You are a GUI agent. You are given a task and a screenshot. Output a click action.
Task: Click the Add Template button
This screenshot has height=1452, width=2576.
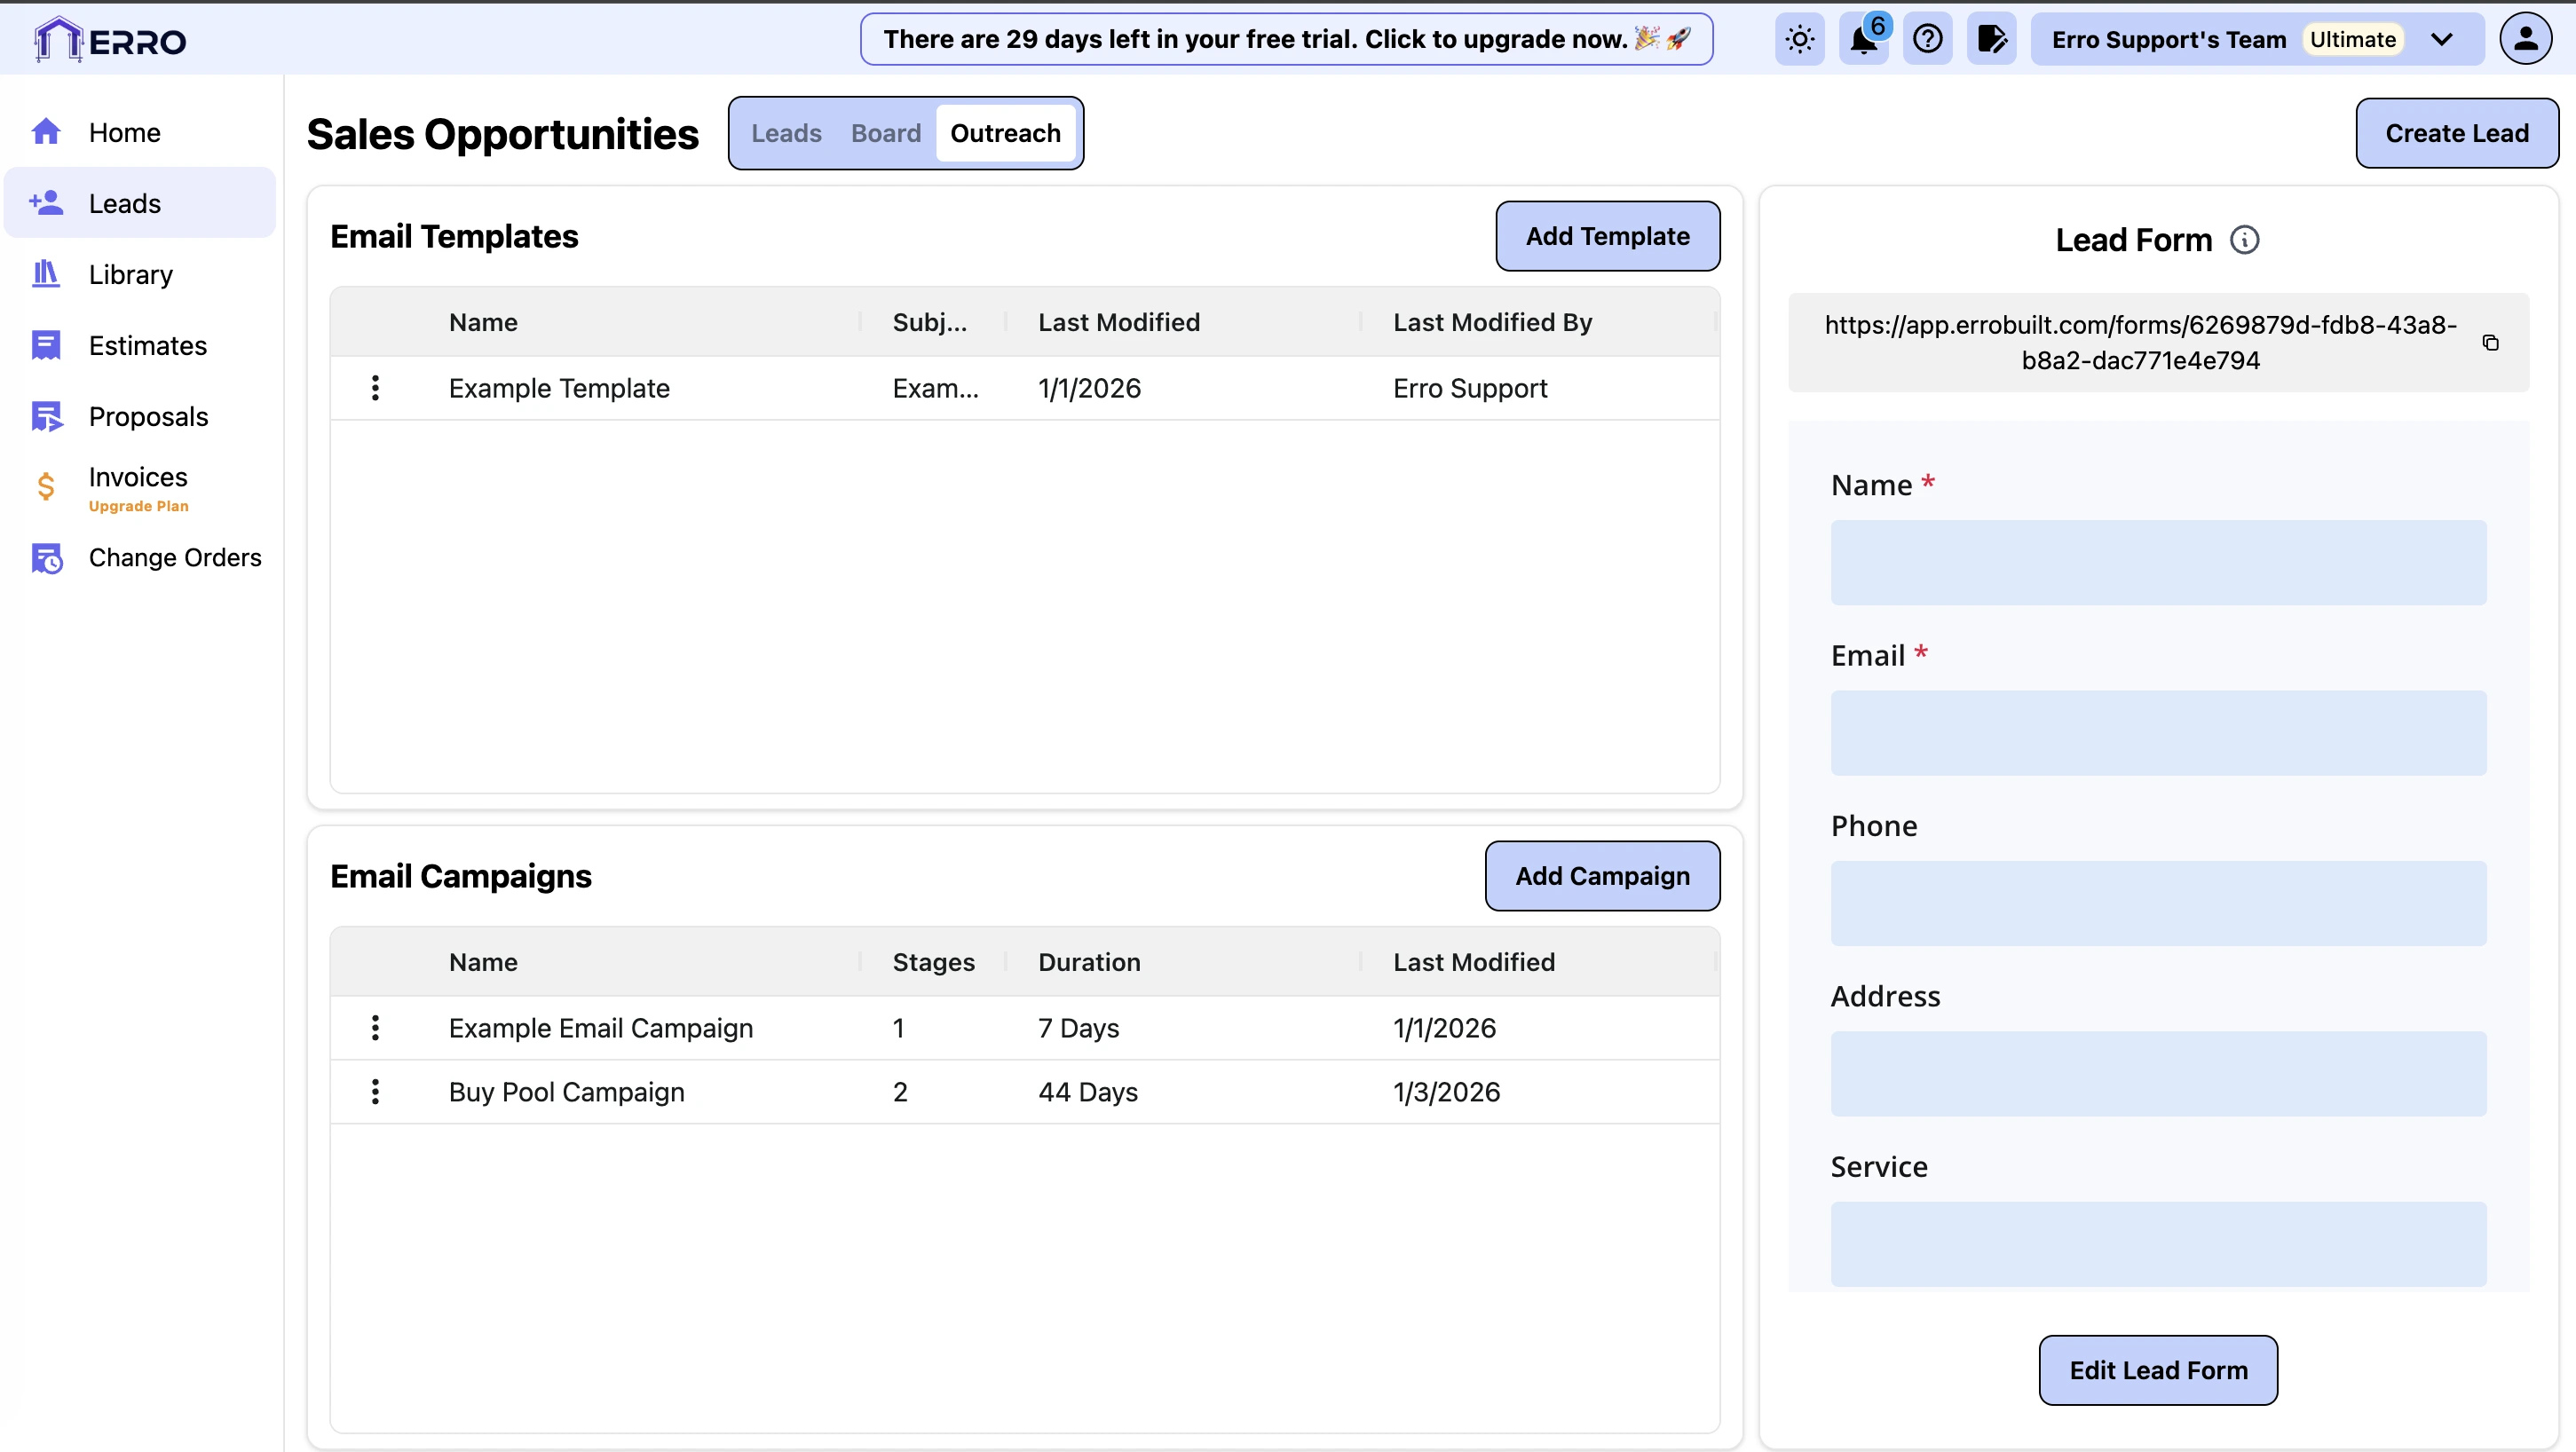click(x=1607, y=236)
